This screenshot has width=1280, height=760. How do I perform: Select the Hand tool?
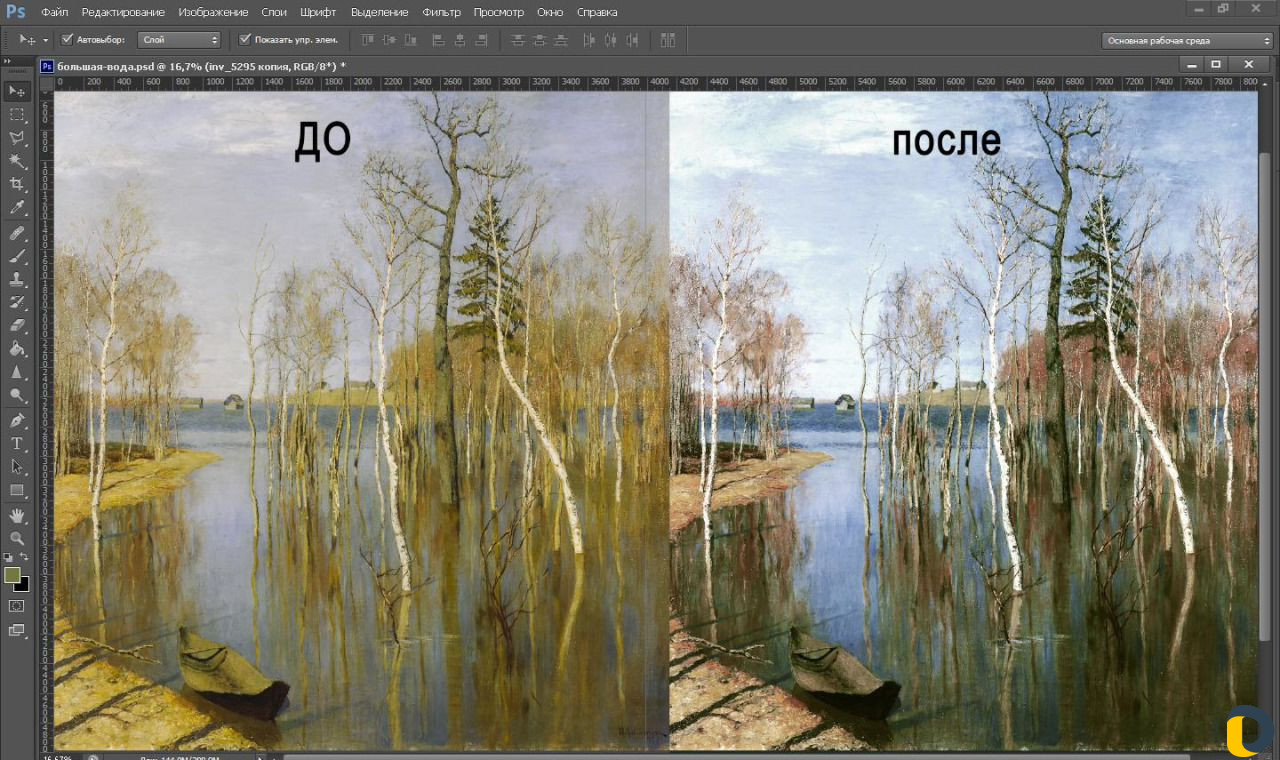[17, 515]
